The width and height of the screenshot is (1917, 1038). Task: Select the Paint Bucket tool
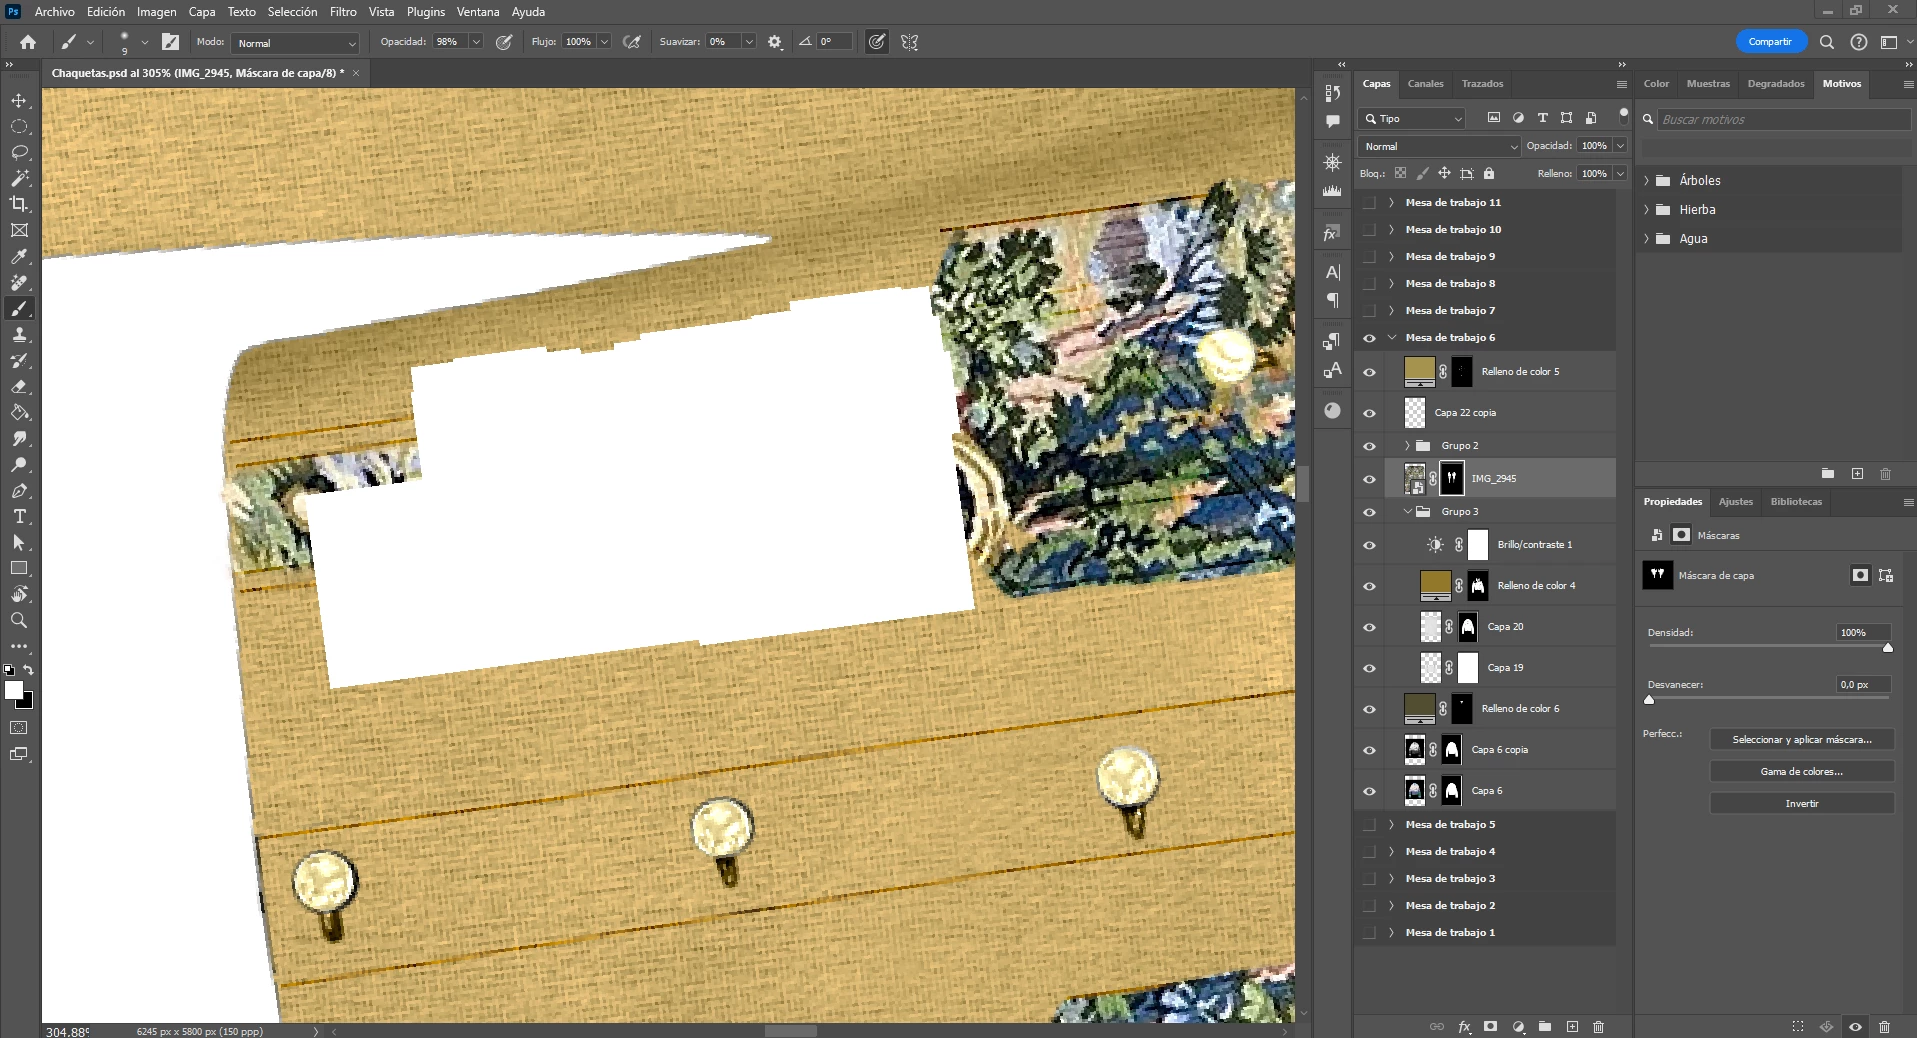coord(19,413)
